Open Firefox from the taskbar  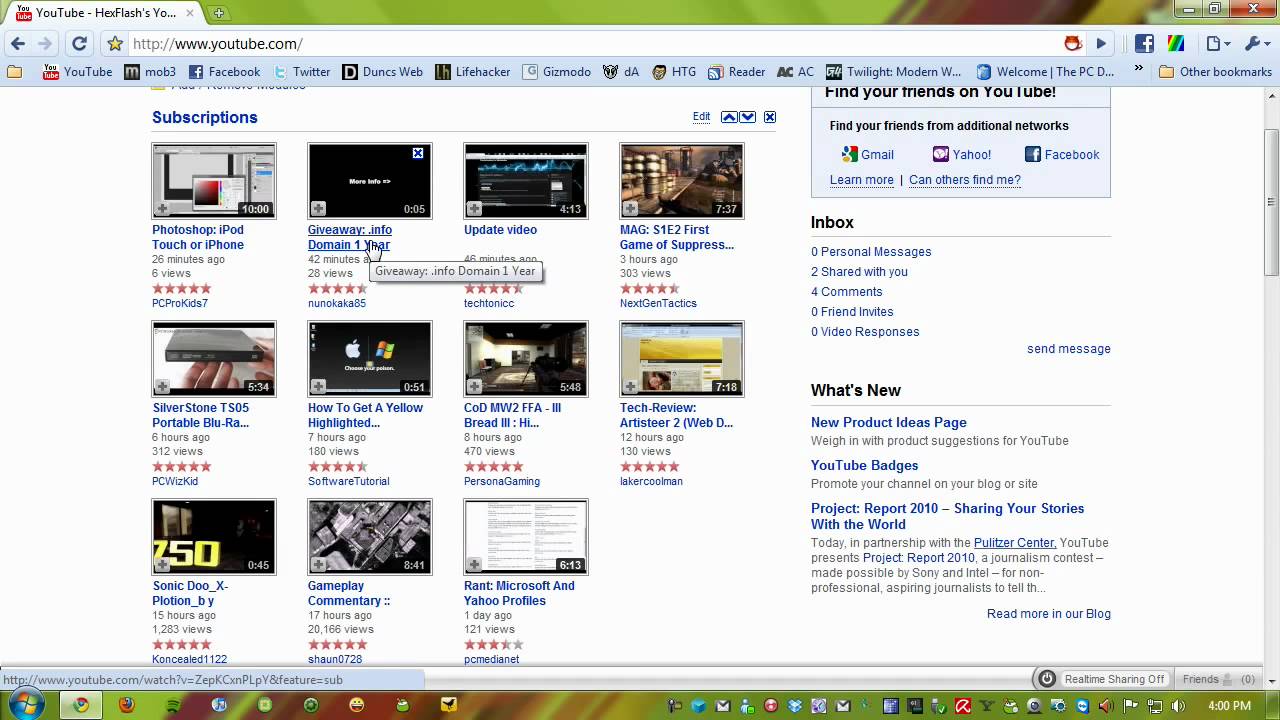tap(126, 705)
